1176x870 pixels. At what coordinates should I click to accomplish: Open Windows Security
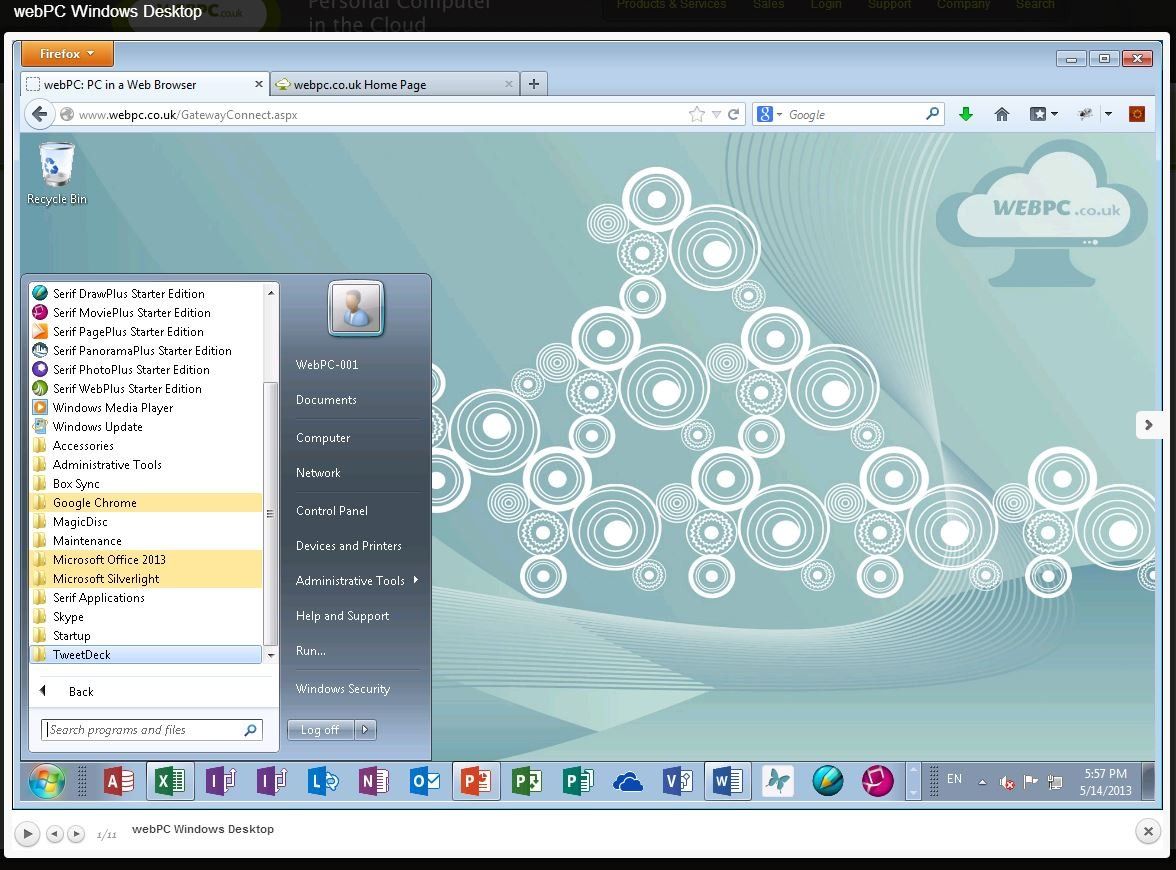click(x=343, y=688)
